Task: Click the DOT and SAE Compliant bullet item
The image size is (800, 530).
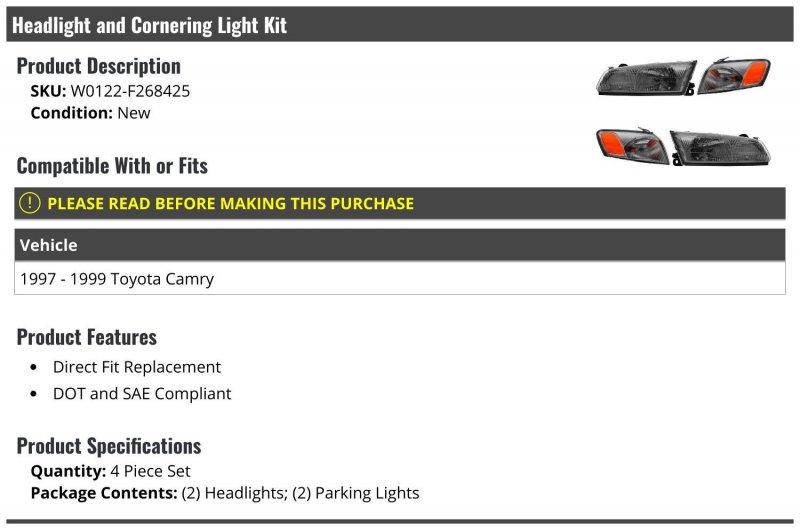Action: click(x=142, y=393)
